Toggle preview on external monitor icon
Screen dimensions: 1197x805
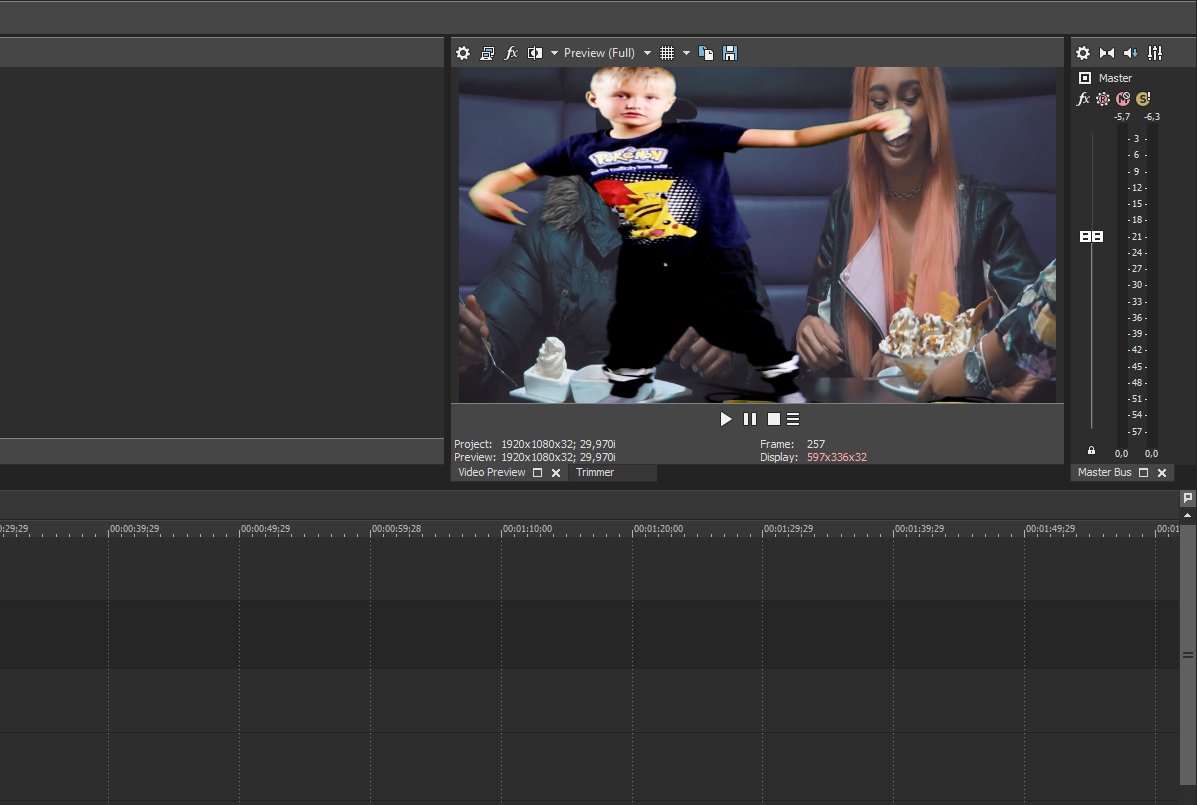(x=487, y=53)
